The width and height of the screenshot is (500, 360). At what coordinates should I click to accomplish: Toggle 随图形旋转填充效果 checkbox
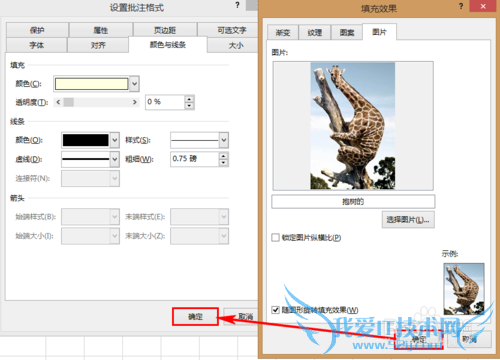point(275,310)
